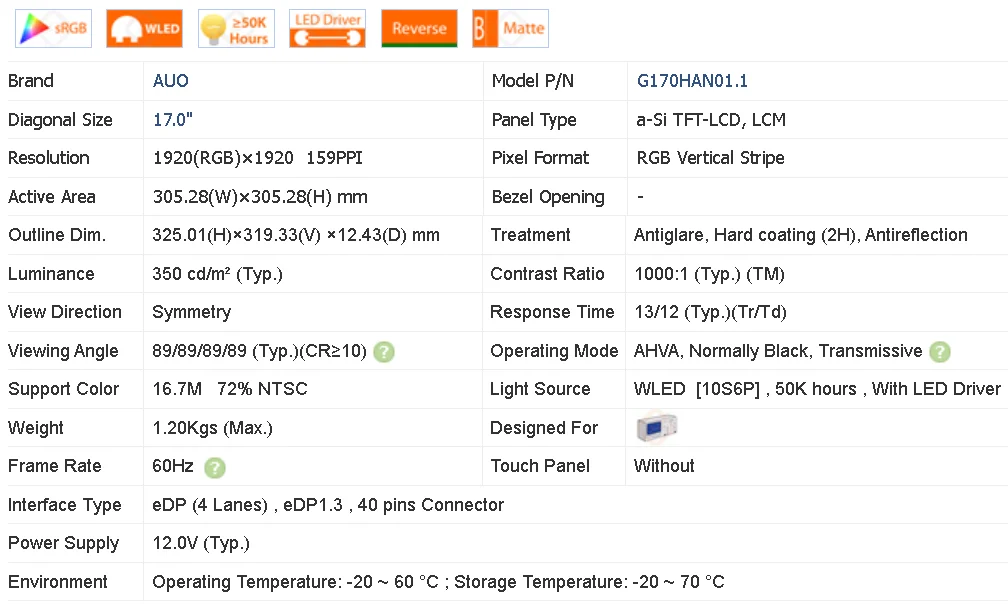
Task: Click the 'Frame Rate' row label
Action: pyautogui.click(x=55, y=466)
